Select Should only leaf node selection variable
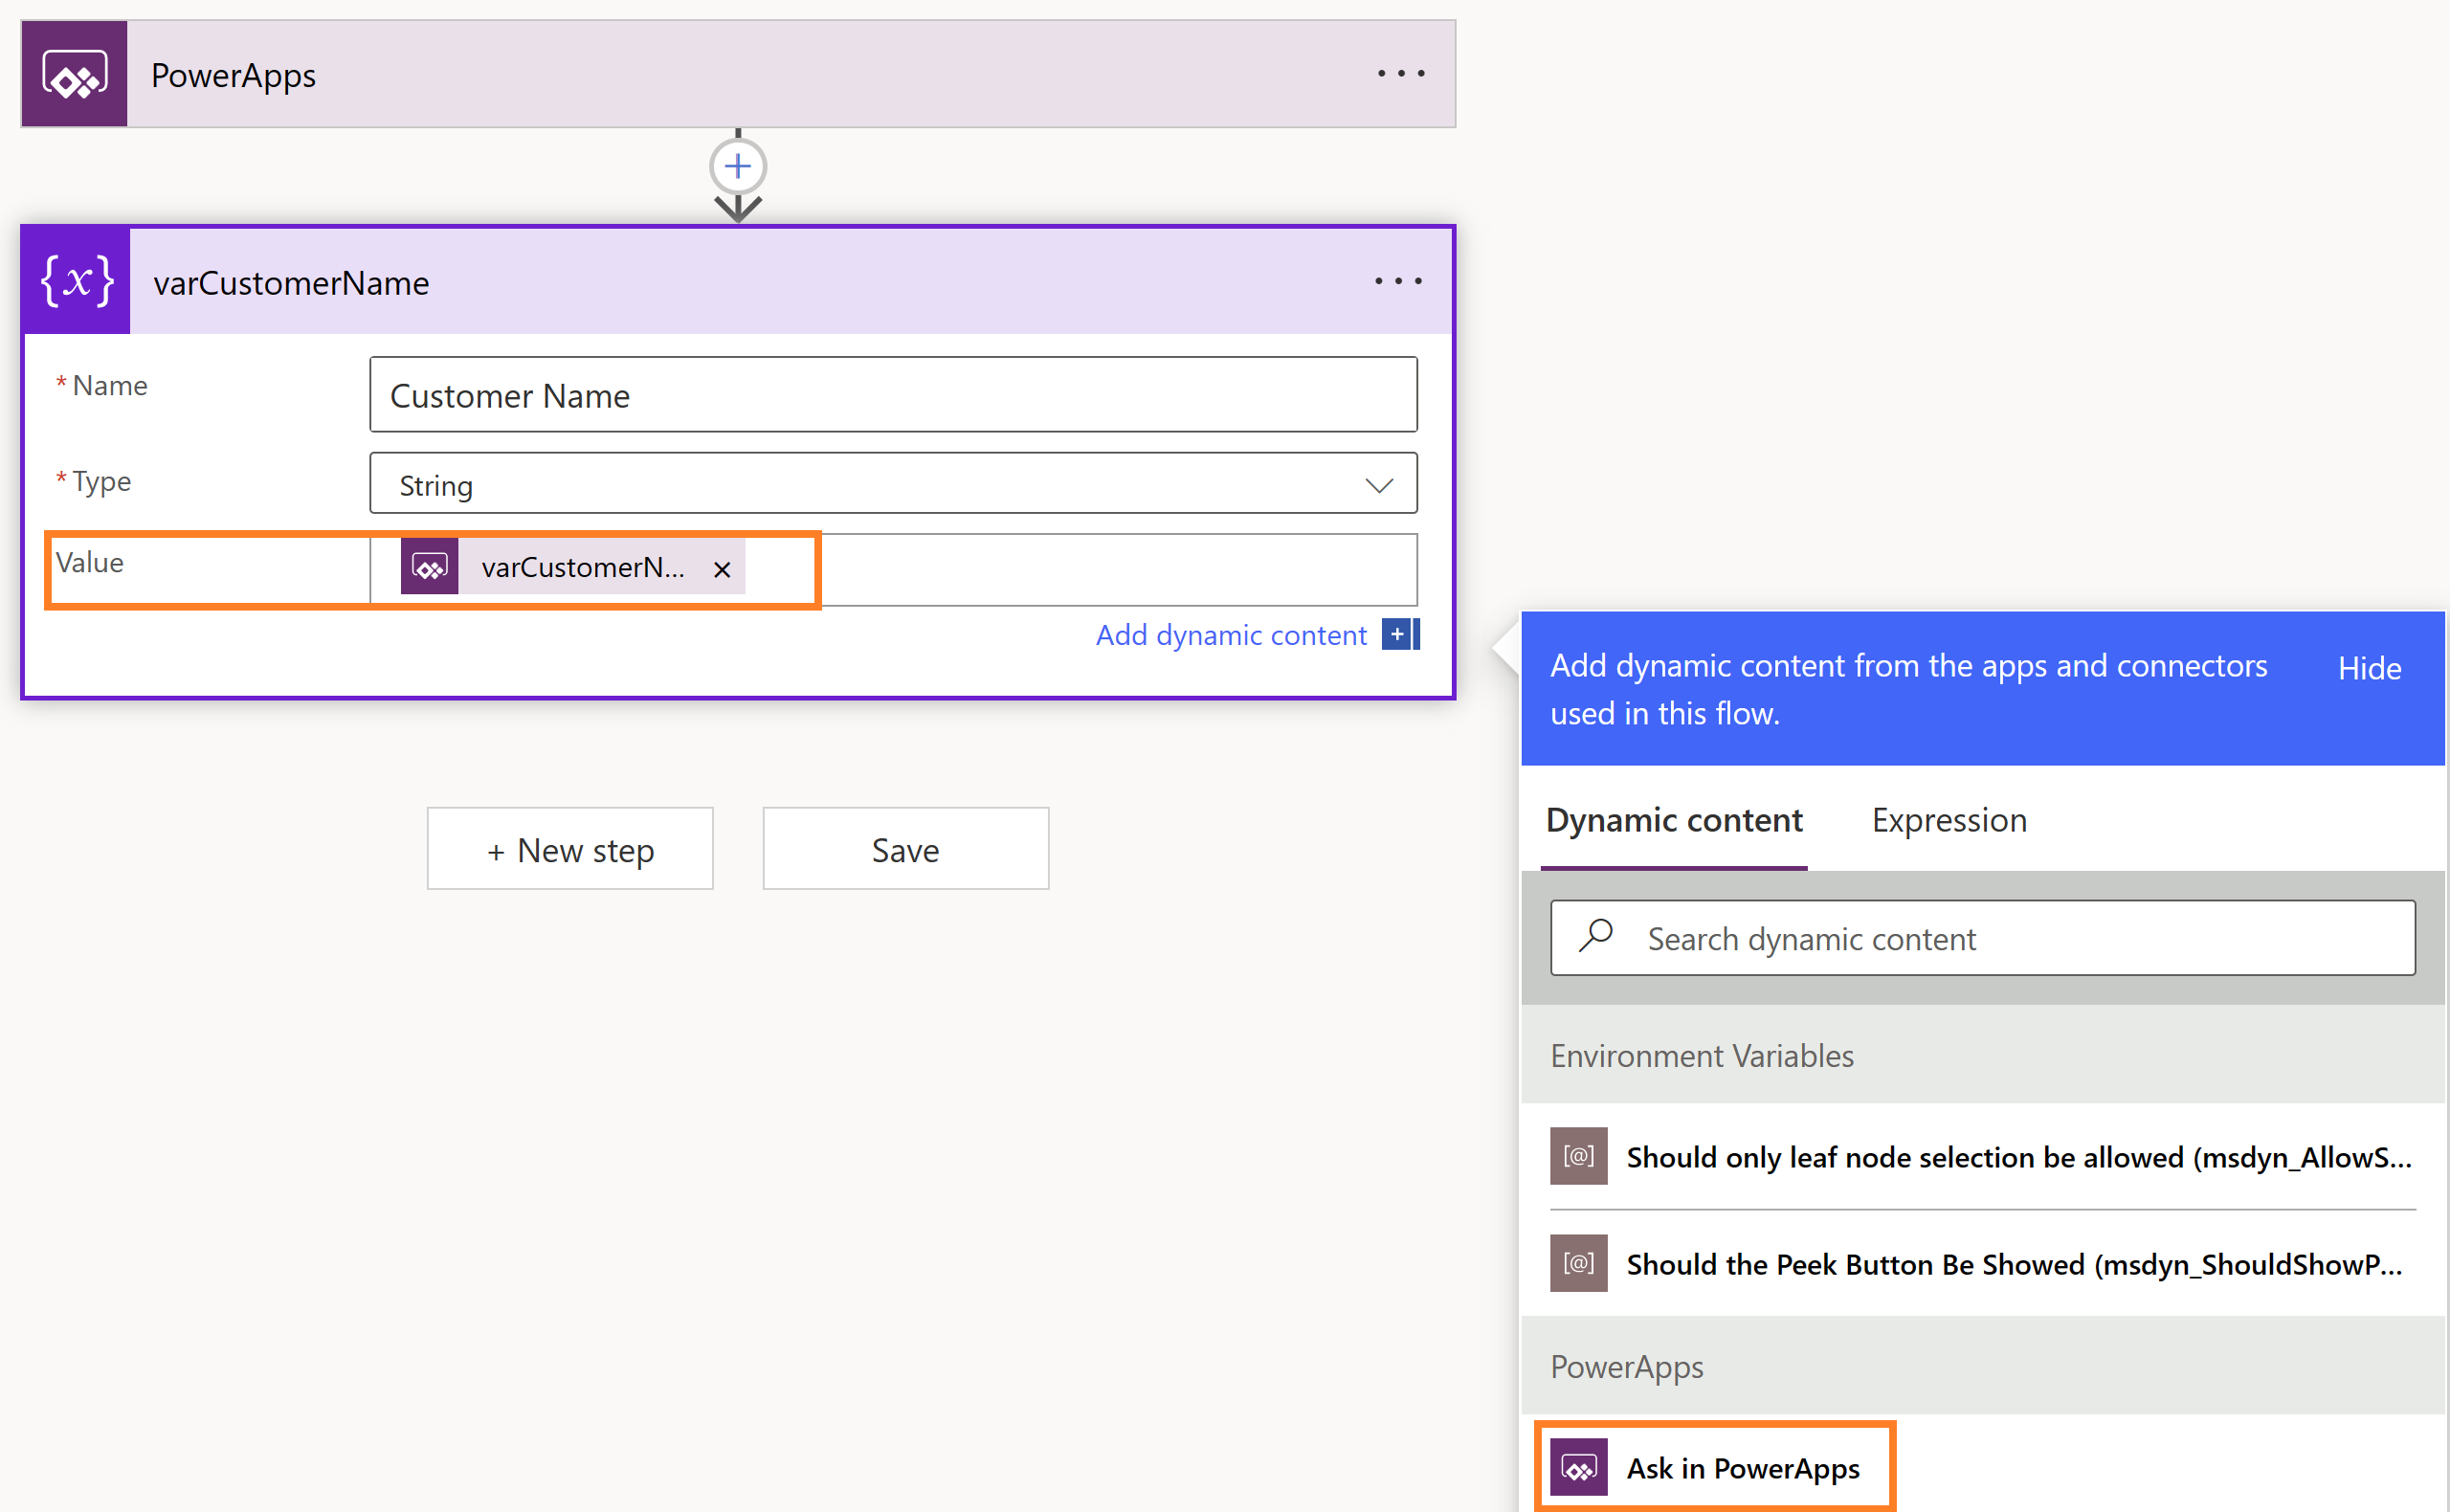The height and width of the screenshot is (1512, 2450). (x=2017, y=1157)
